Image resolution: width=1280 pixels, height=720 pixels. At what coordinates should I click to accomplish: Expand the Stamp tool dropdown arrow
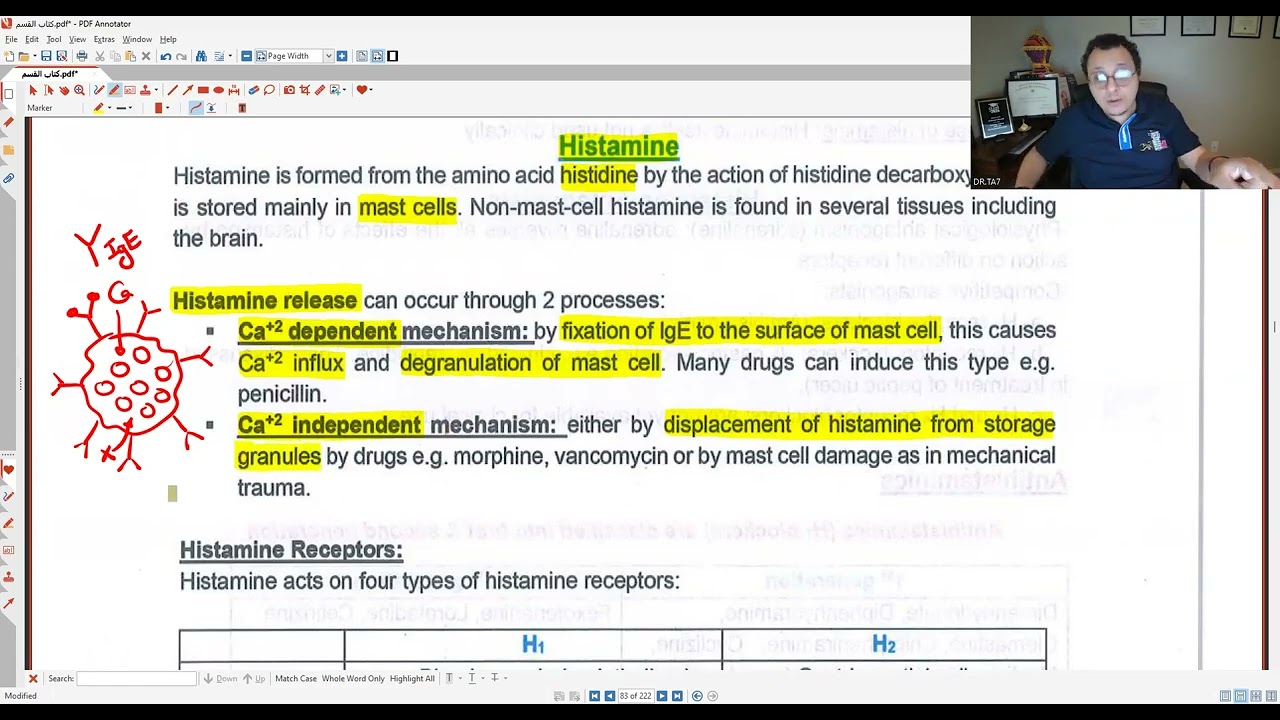click(x=156, y=90)
